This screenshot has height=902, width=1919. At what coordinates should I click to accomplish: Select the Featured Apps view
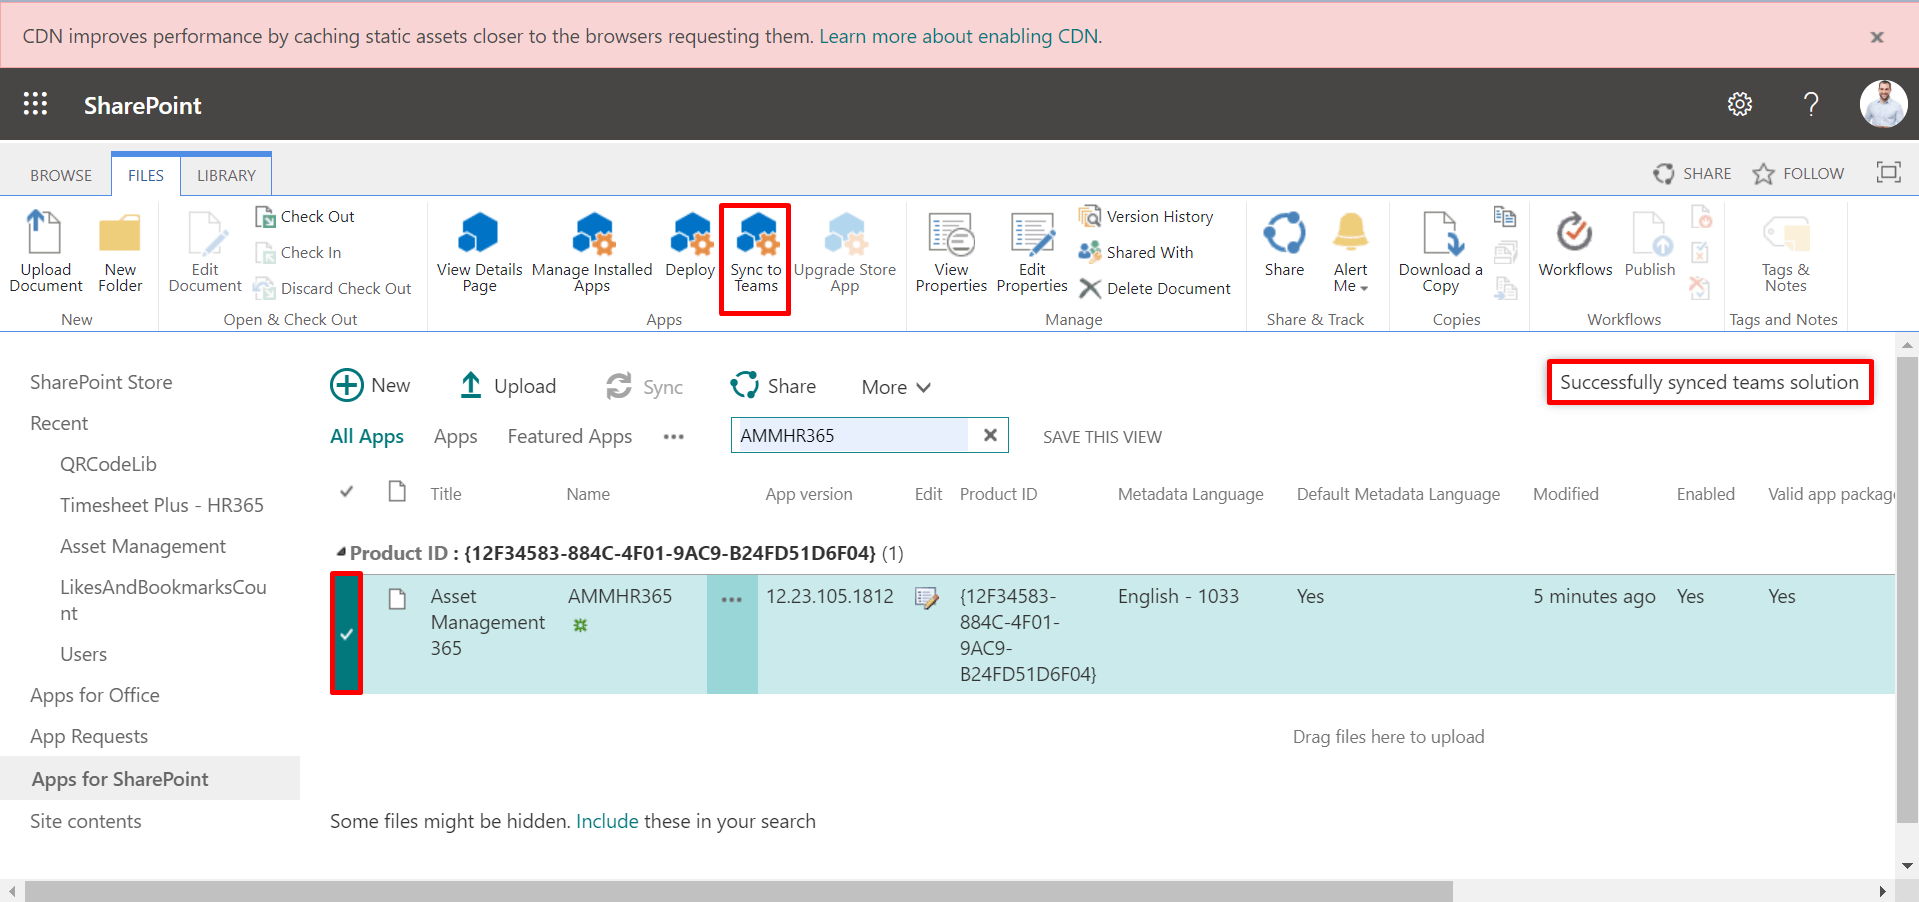point(569,436)
